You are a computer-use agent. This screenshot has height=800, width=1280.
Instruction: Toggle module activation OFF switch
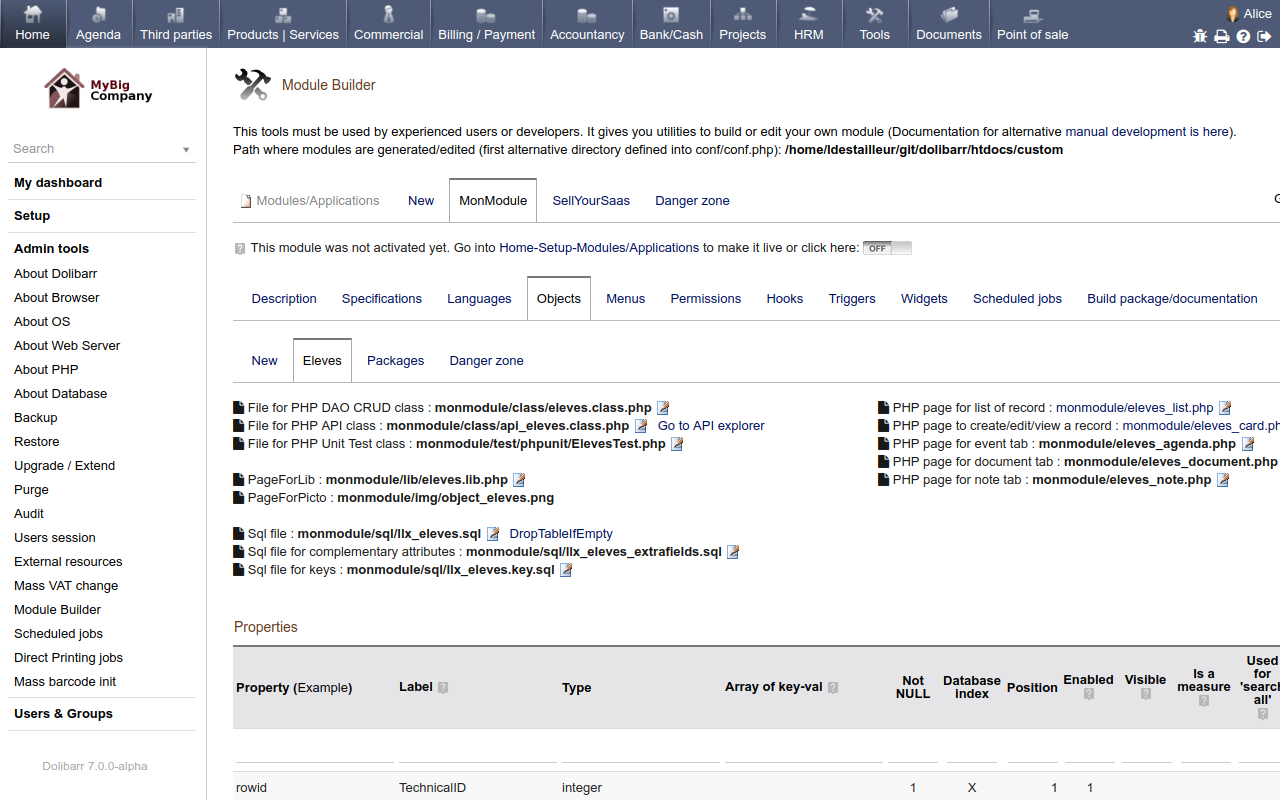click(x=888, y=248)
